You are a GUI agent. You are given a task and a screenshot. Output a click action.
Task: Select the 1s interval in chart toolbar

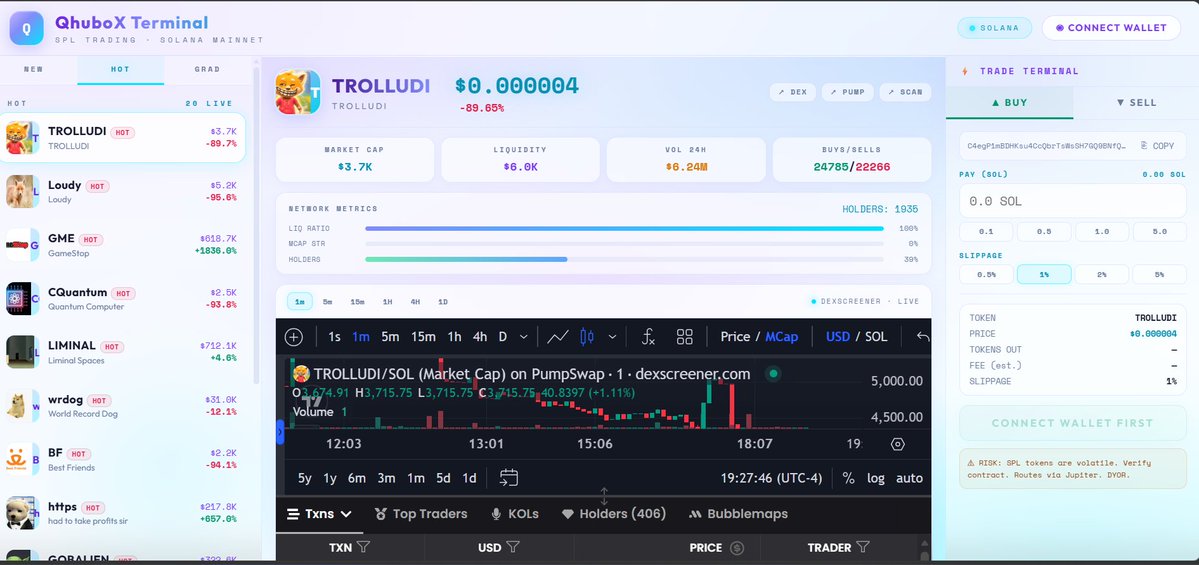tap(334, 336)
